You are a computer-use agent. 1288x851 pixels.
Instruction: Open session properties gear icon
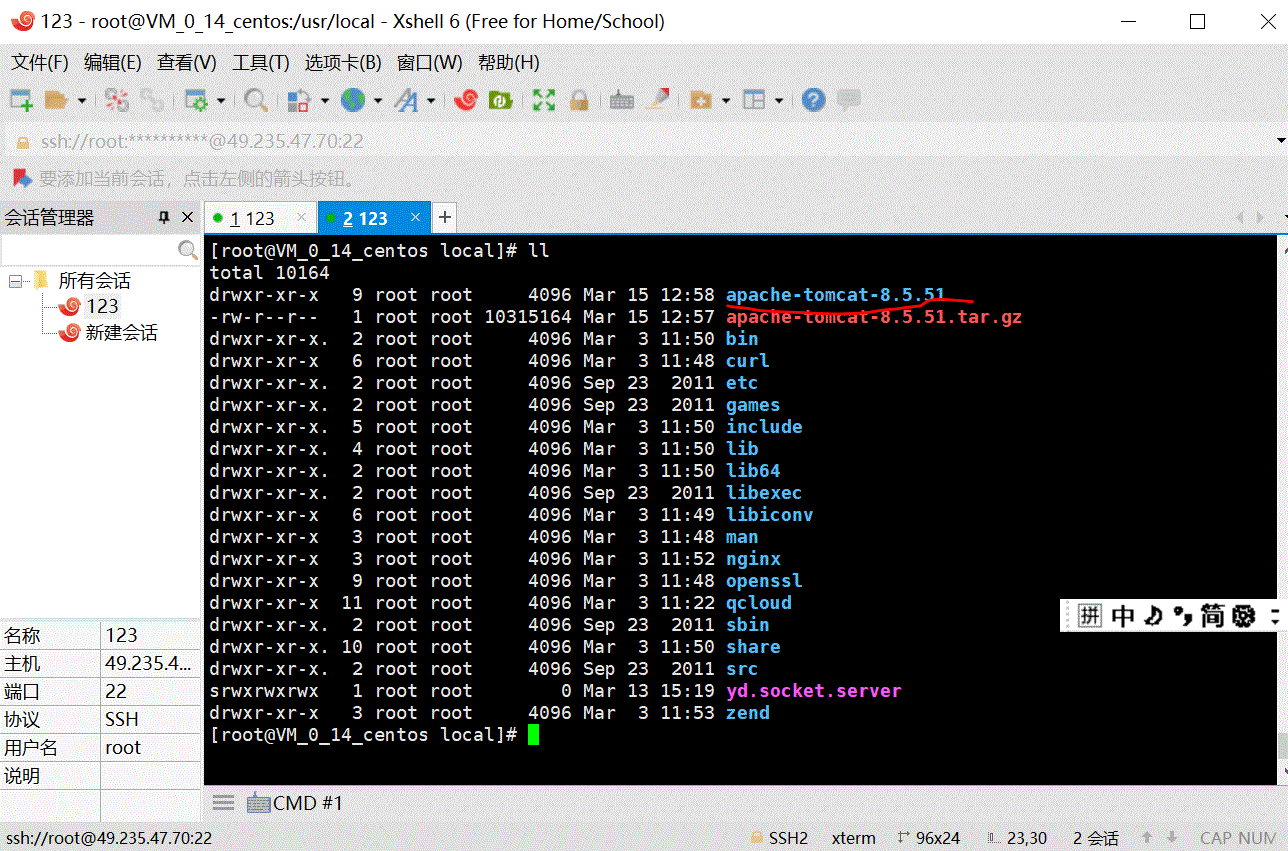196,100
